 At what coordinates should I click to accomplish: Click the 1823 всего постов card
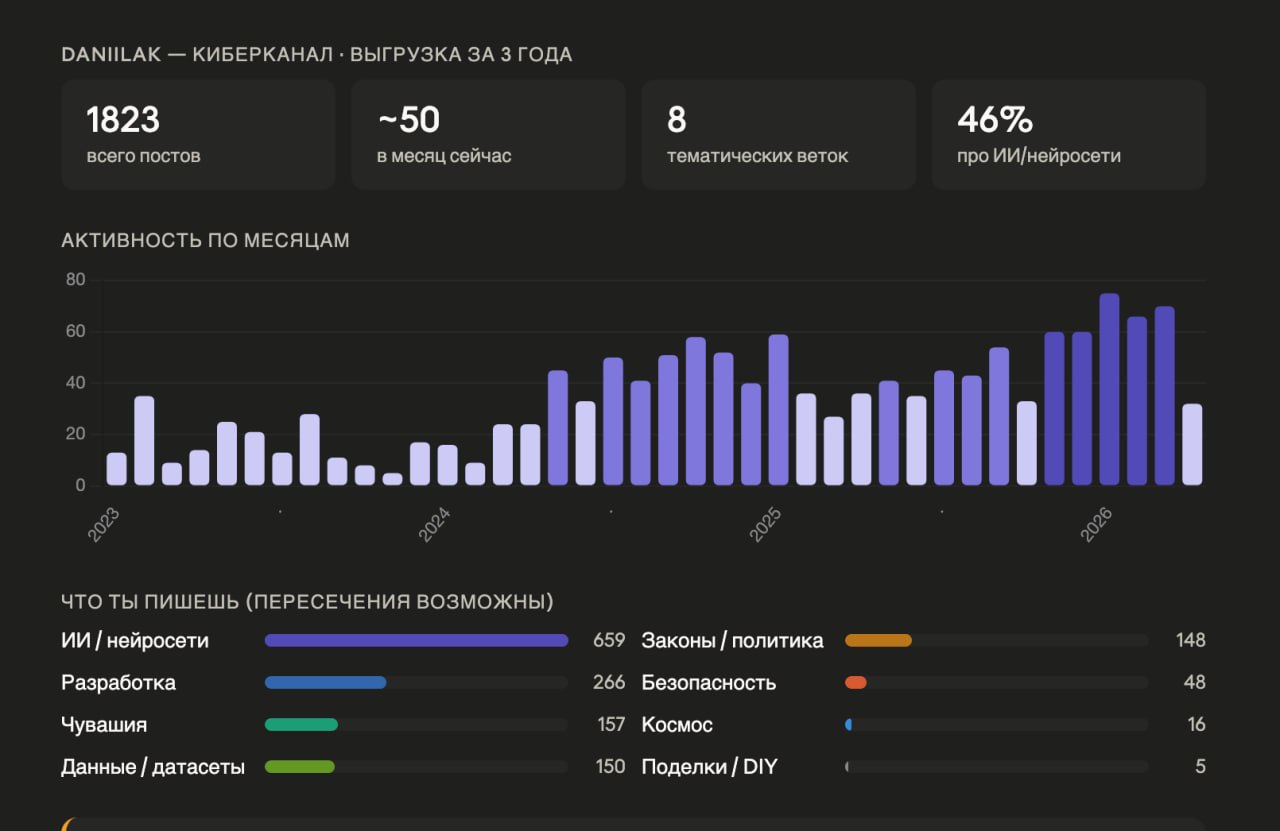tap(198, 135)
